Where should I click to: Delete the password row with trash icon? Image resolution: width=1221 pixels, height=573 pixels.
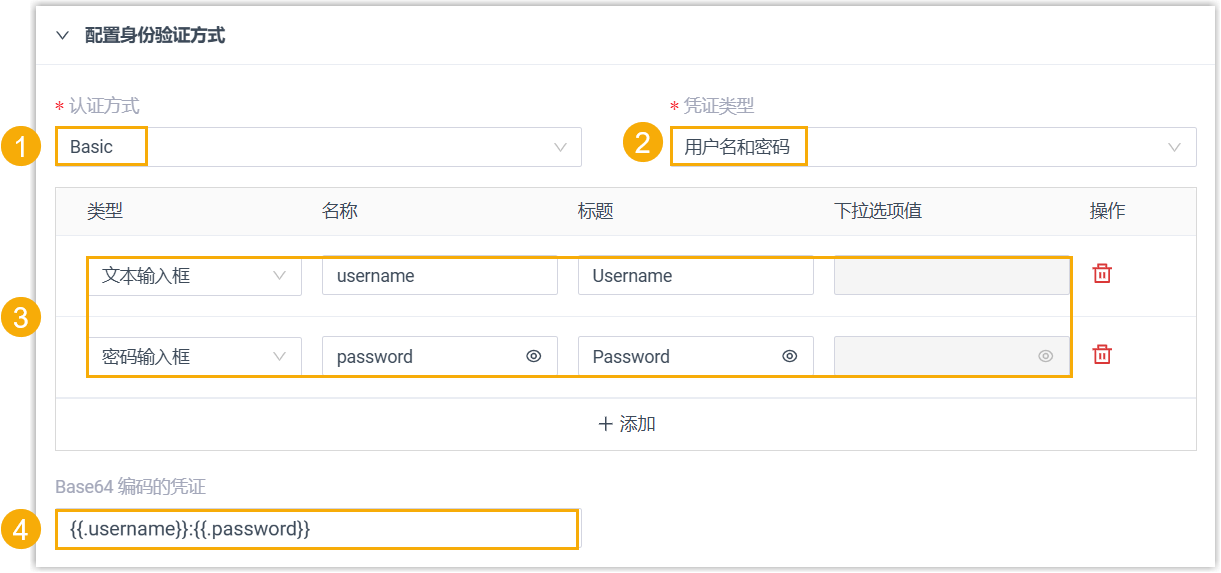click(x=1102, y=354)
